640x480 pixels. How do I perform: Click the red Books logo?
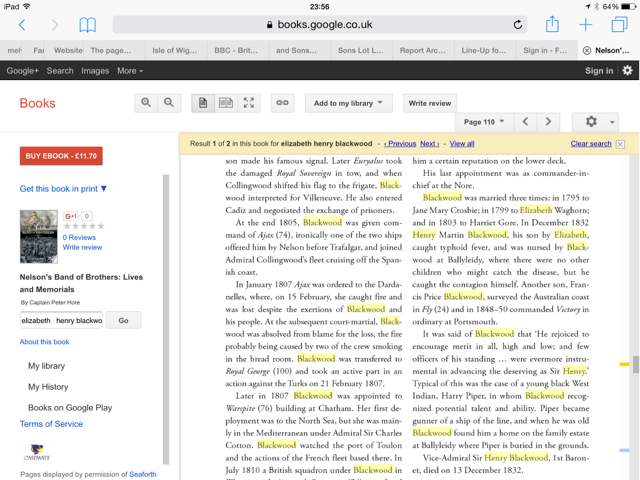click(x=38, y=103)
